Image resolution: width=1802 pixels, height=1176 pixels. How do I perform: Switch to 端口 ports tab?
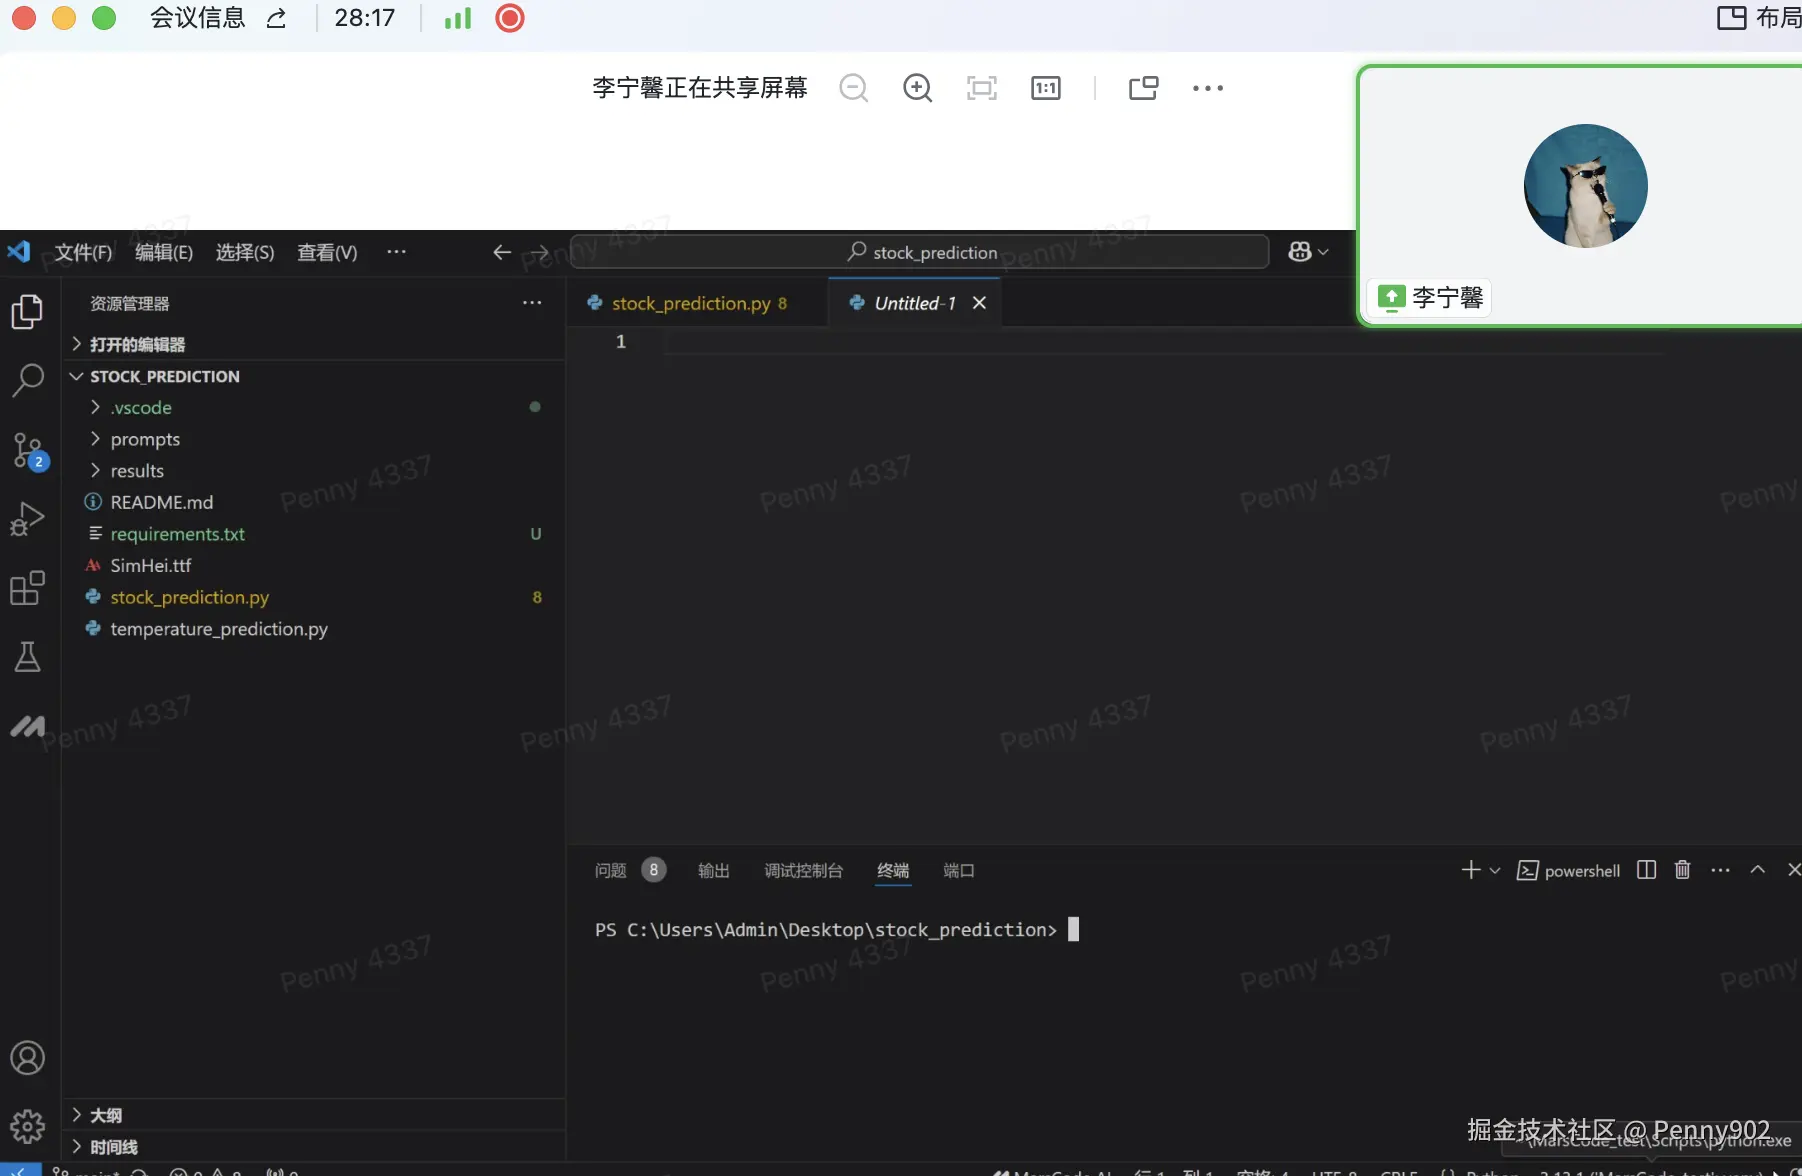[x=959, y=871]
